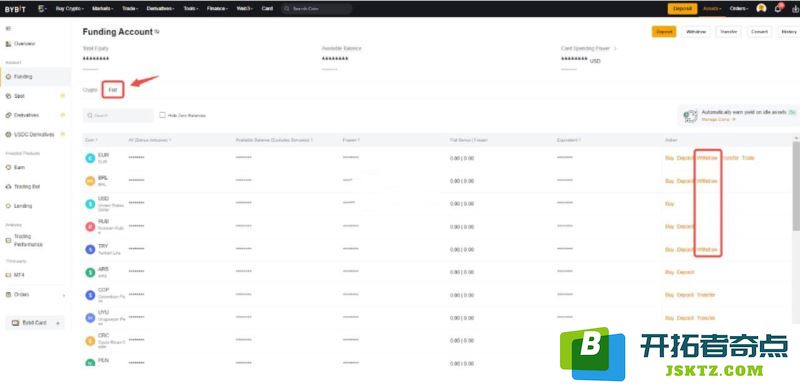
Task: Open the Card menu item
Action: (x=267, y=9)
